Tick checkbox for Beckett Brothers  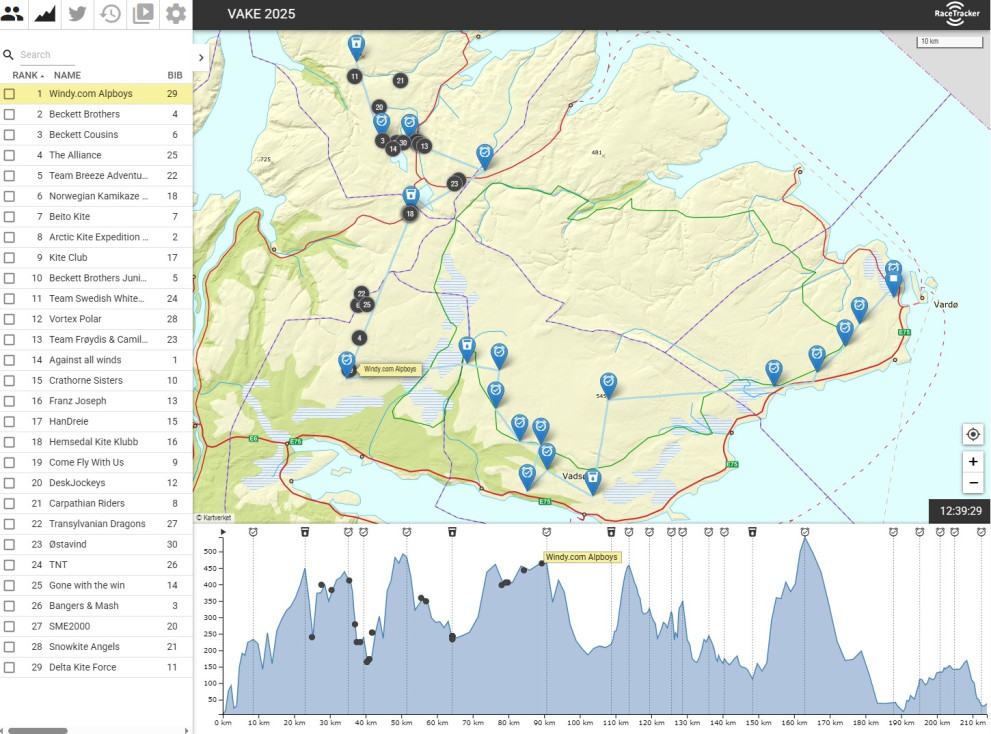(x=9, y=114)
